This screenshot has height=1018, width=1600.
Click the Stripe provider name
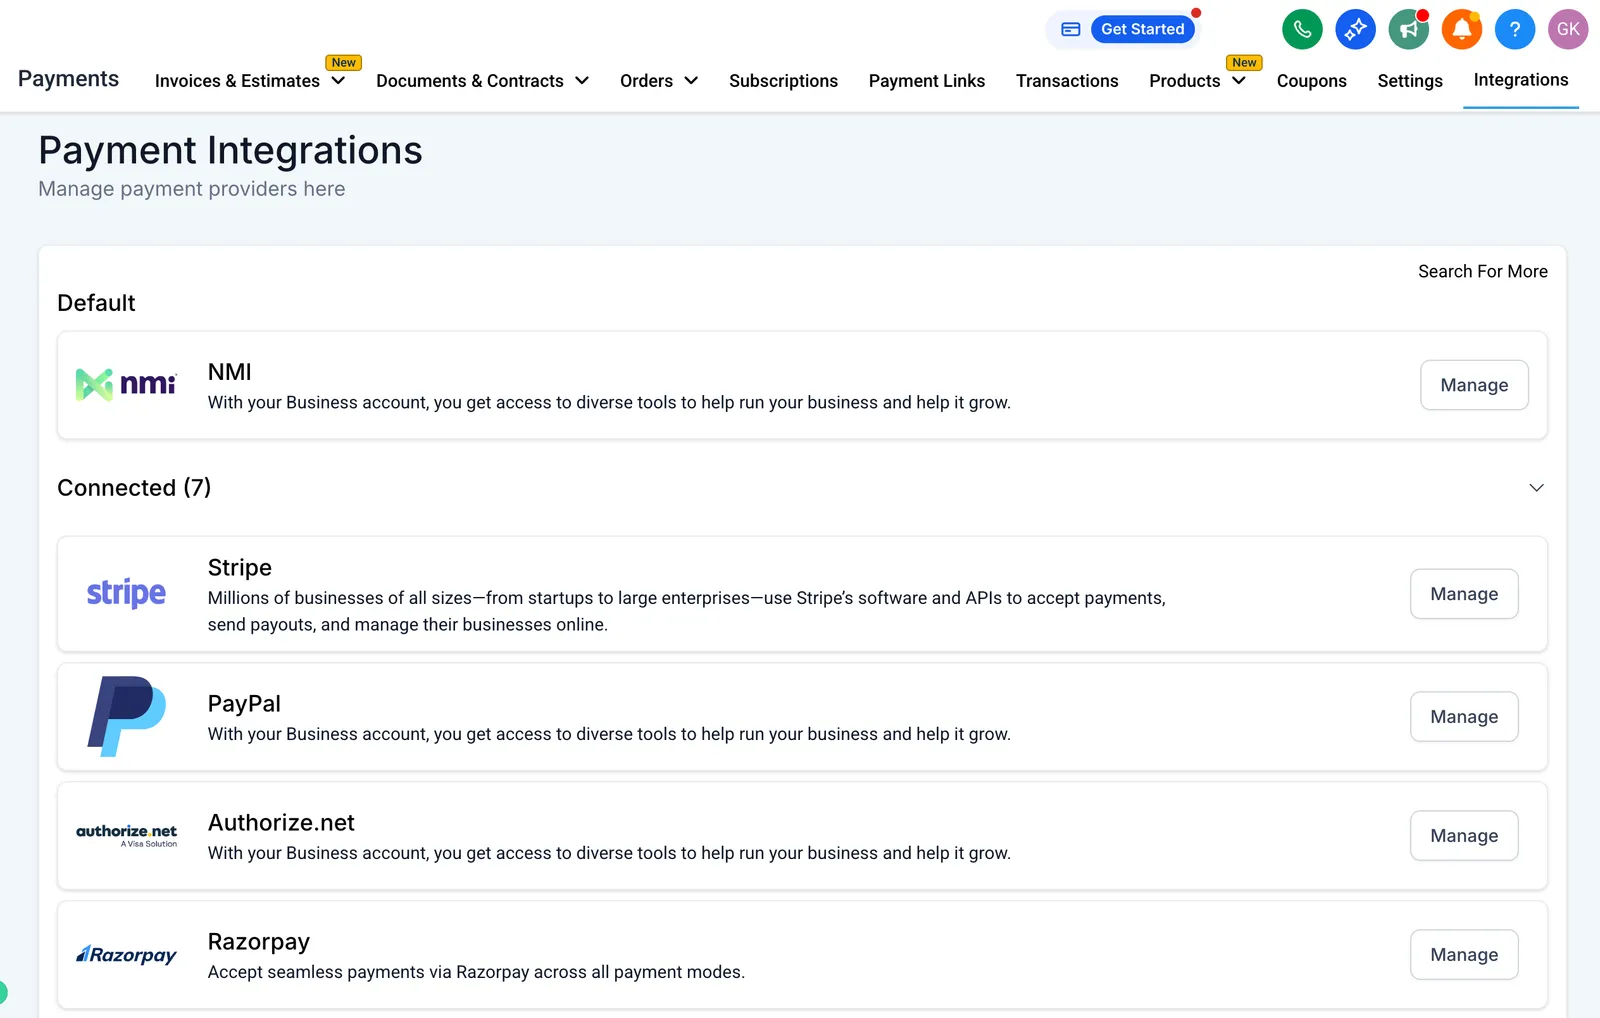coord(240,568)
